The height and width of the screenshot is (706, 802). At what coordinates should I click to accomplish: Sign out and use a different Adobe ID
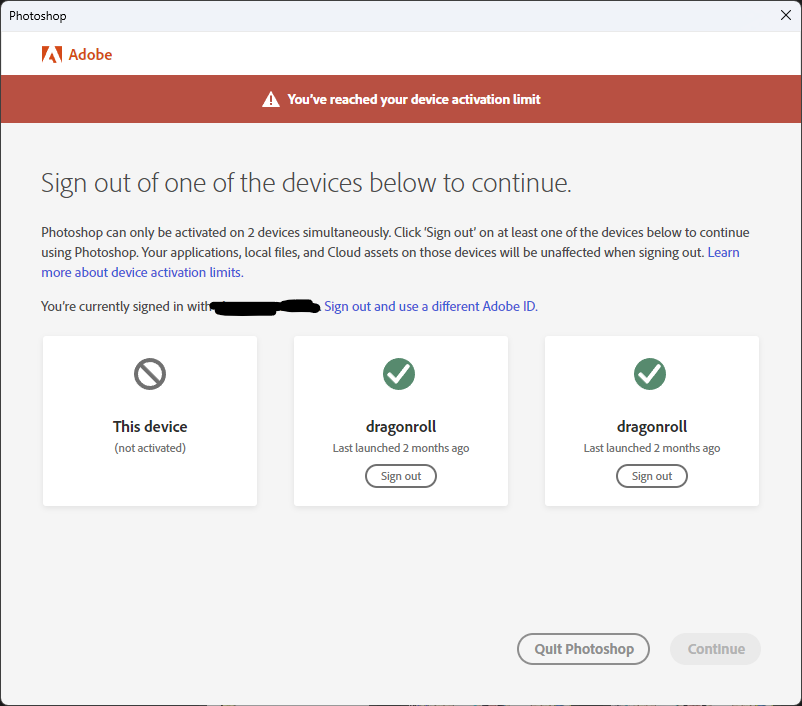[429, 306]
